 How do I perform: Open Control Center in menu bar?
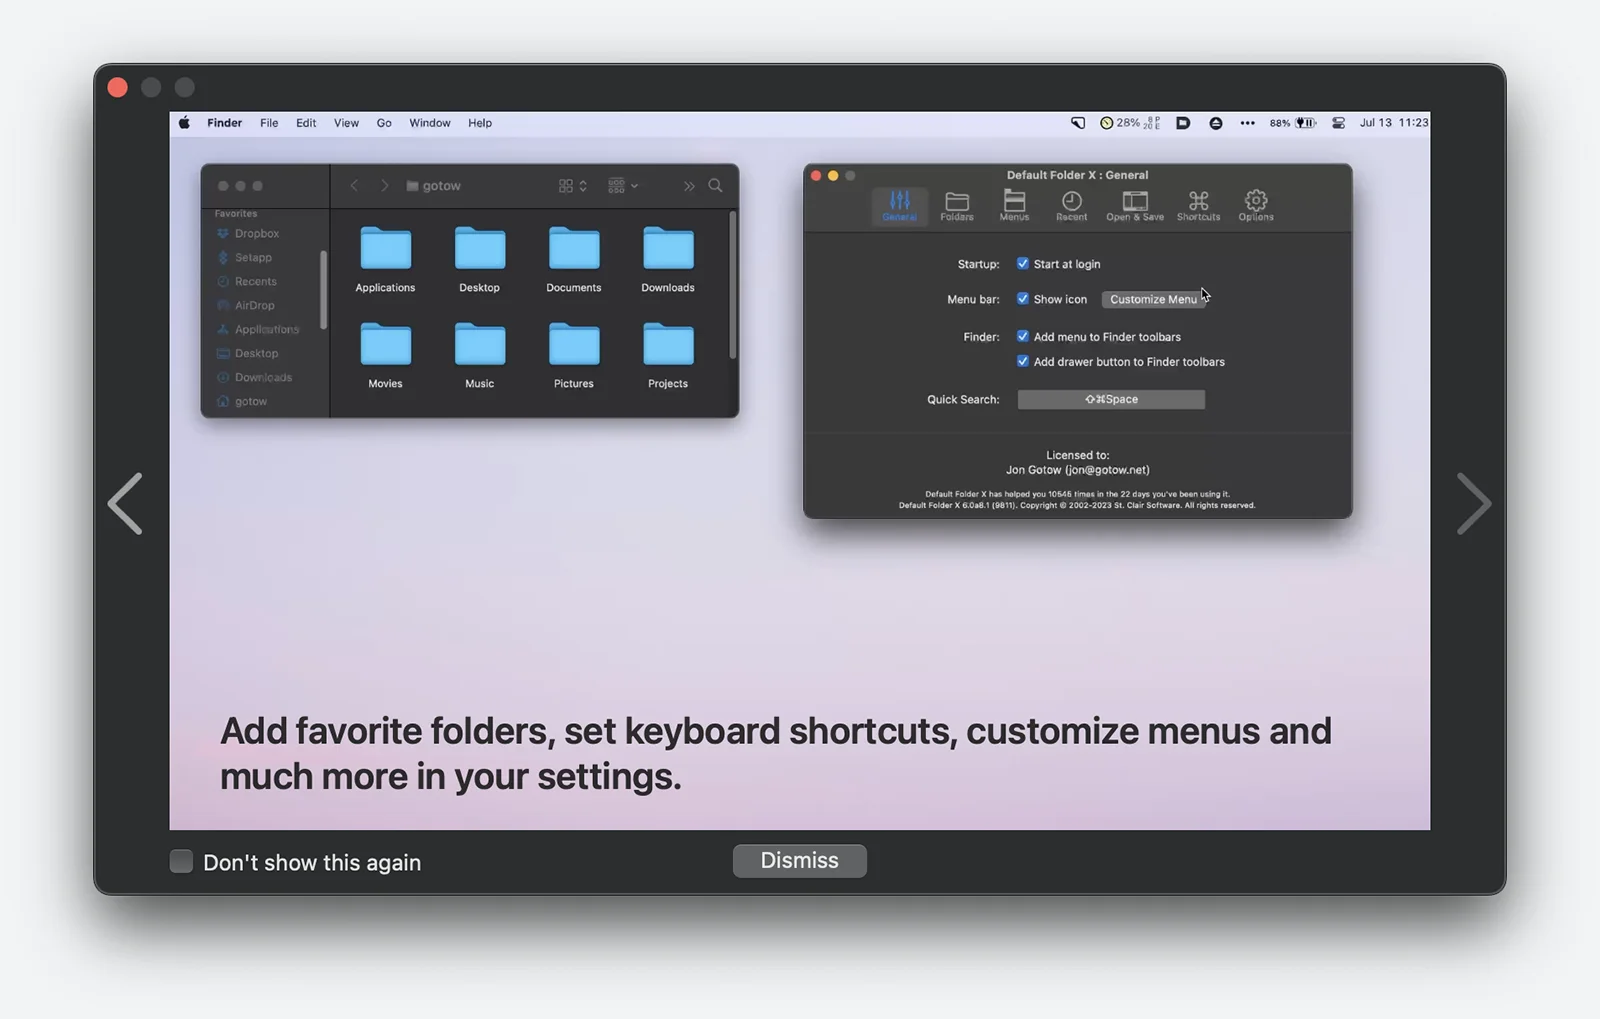pyautogui.click(x=1338, y=123)
